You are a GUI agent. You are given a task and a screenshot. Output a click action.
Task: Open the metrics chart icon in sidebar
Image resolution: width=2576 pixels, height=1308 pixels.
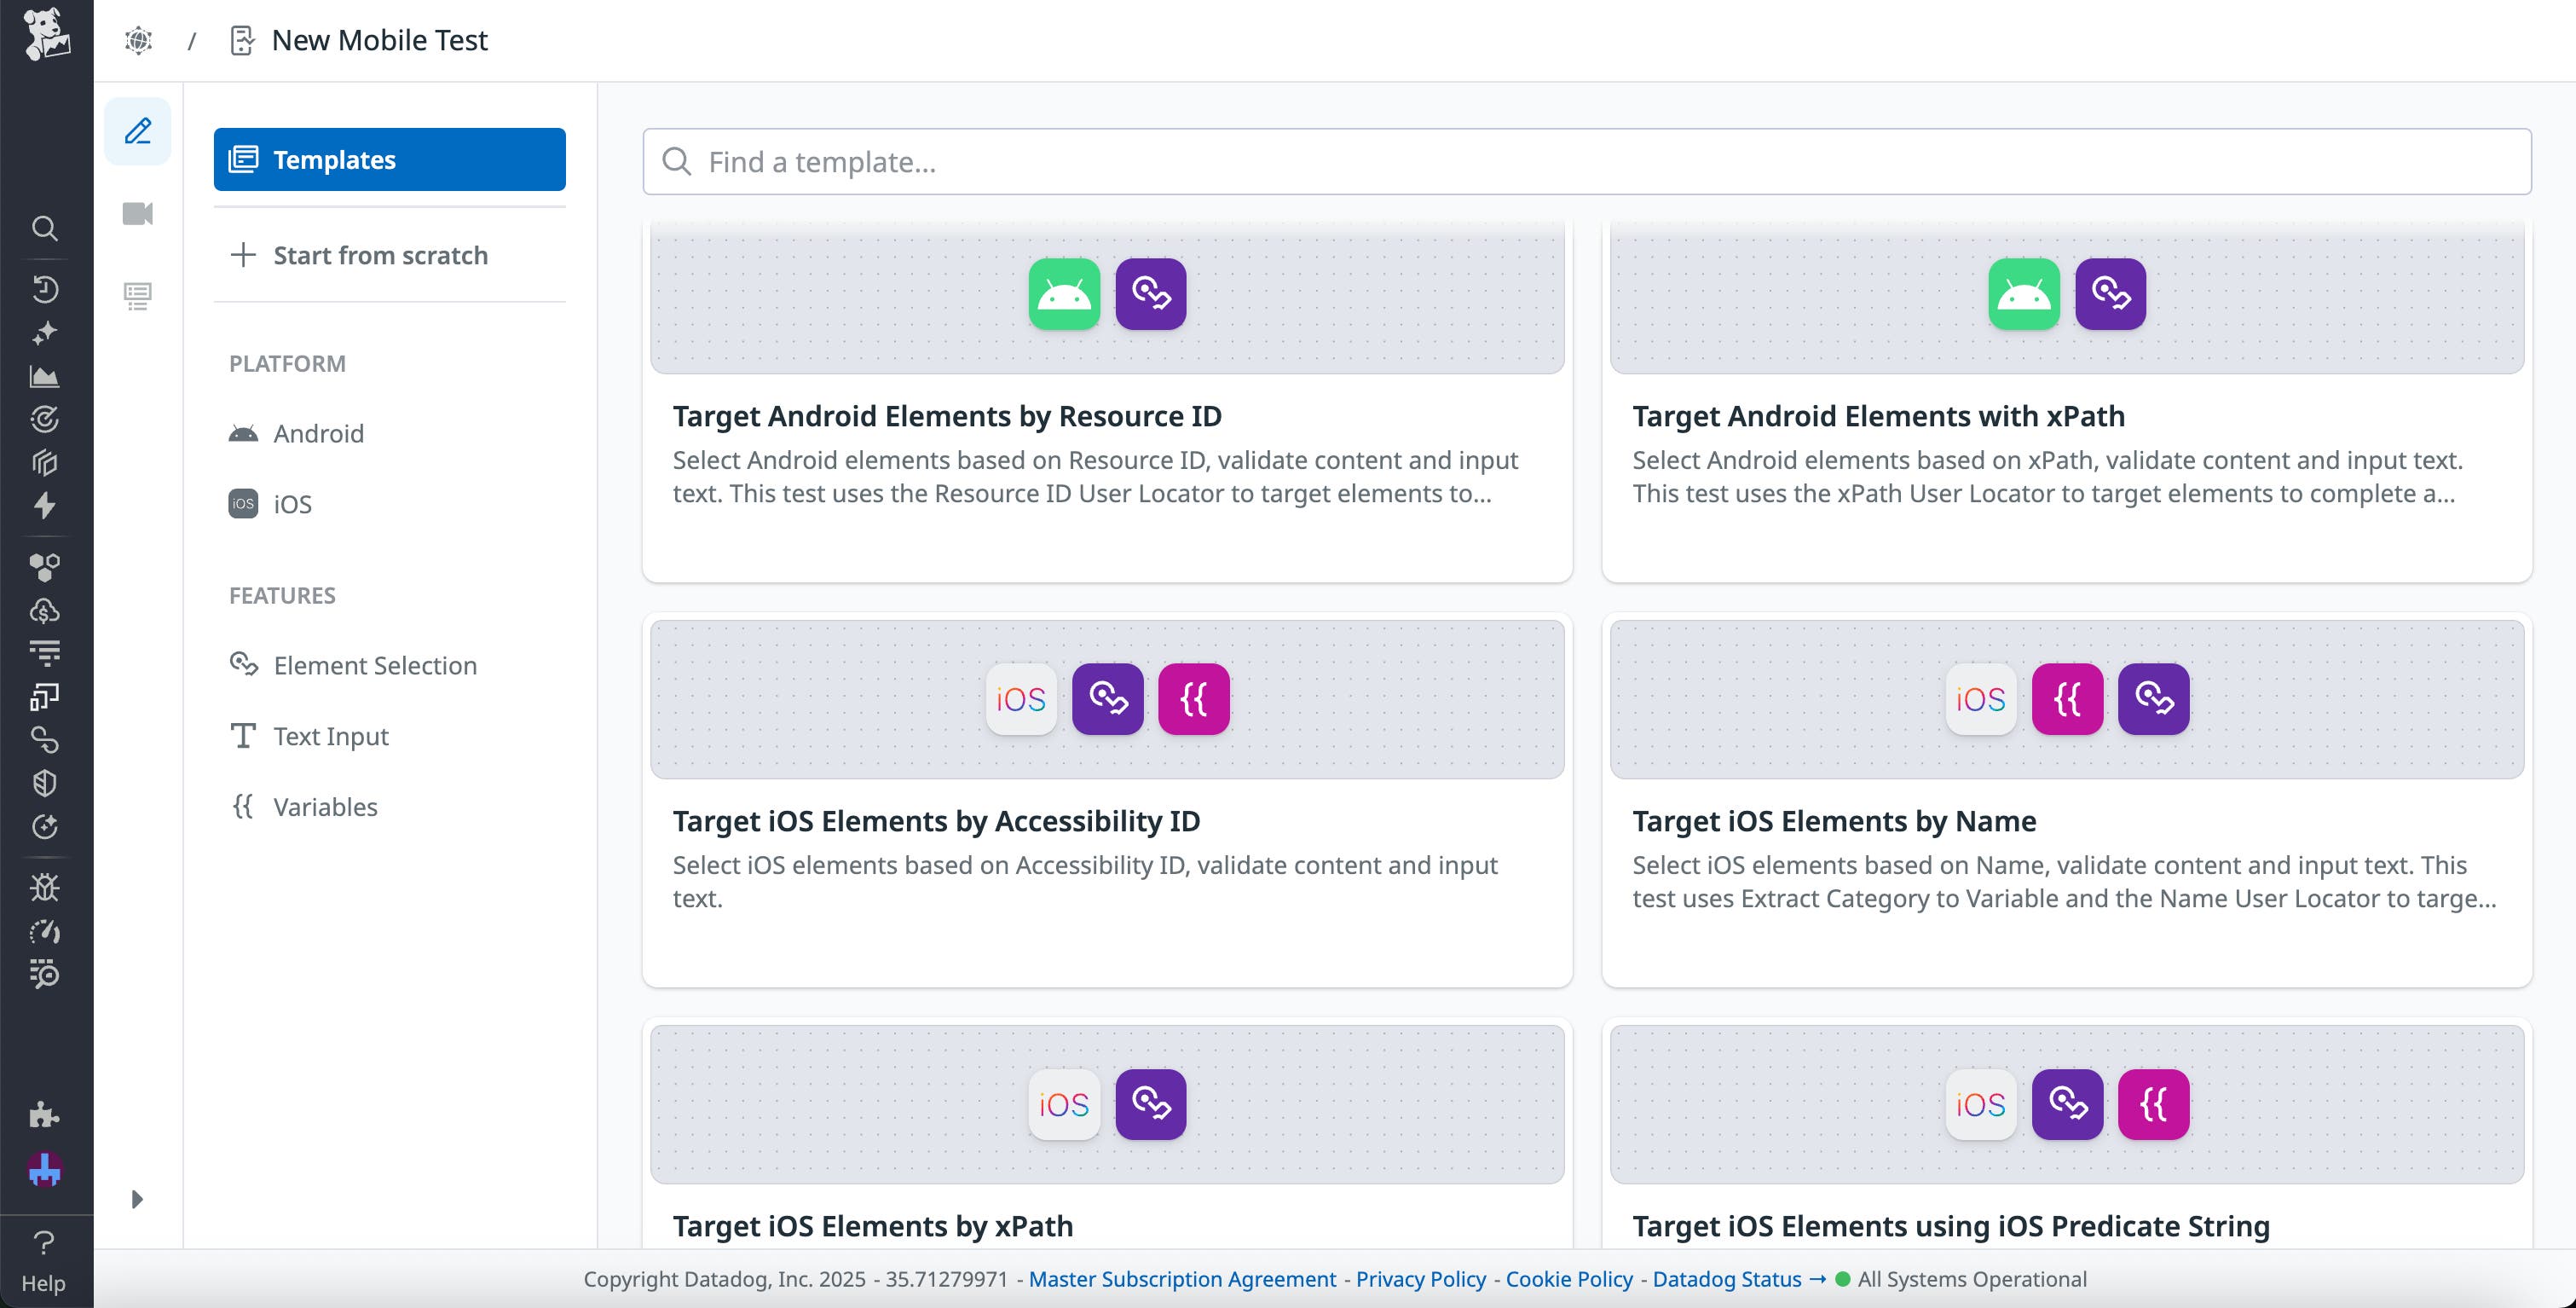tap(46, 377)
